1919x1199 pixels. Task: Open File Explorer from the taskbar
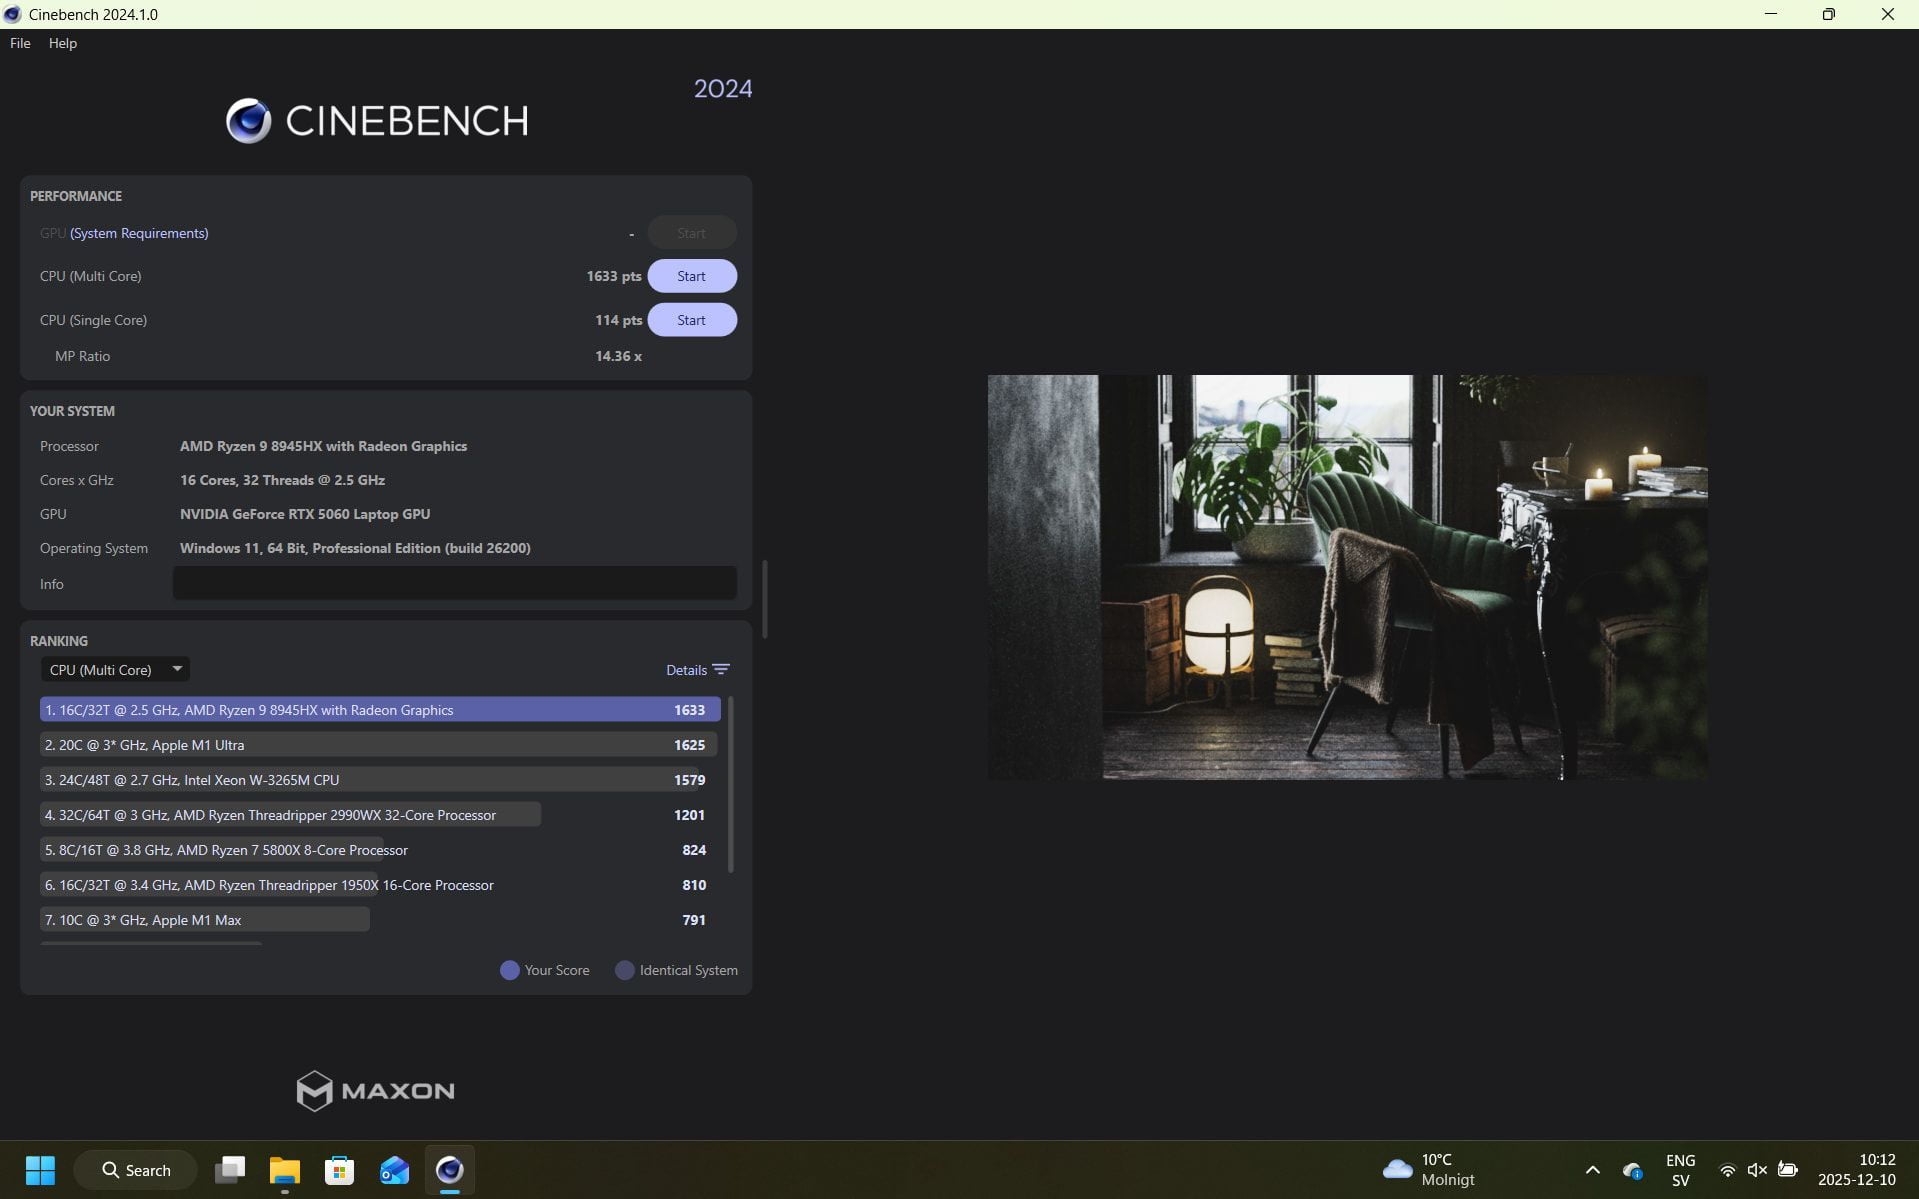click(285, 1170)
